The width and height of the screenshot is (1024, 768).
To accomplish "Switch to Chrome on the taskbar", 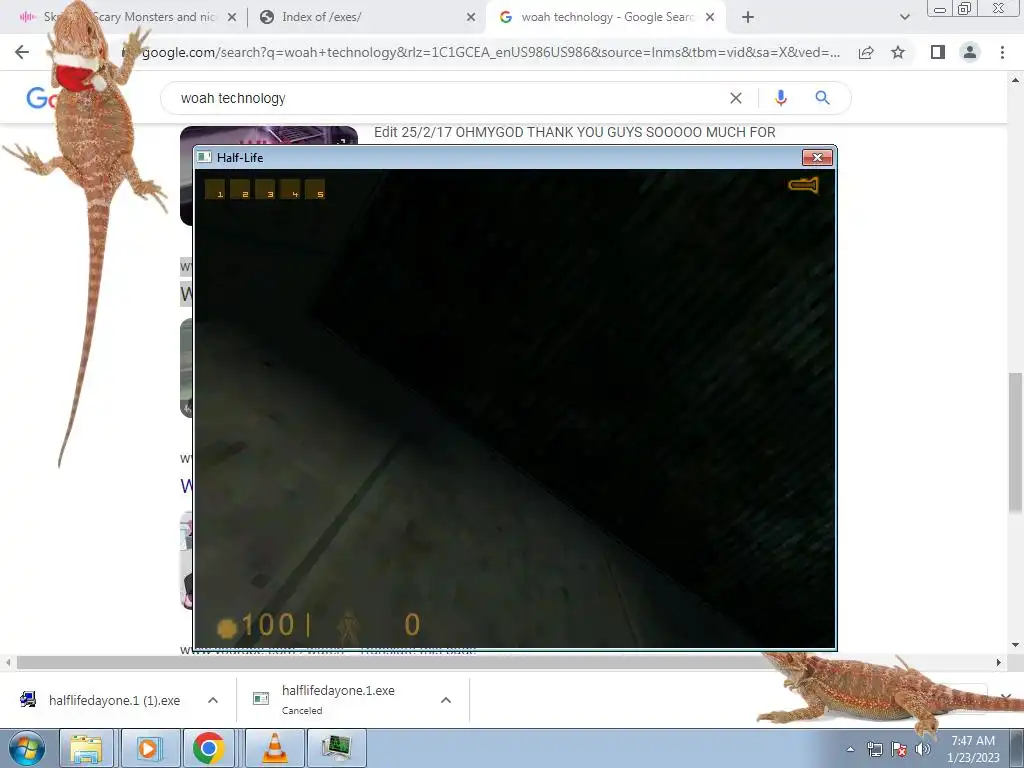I will point(209,748).
